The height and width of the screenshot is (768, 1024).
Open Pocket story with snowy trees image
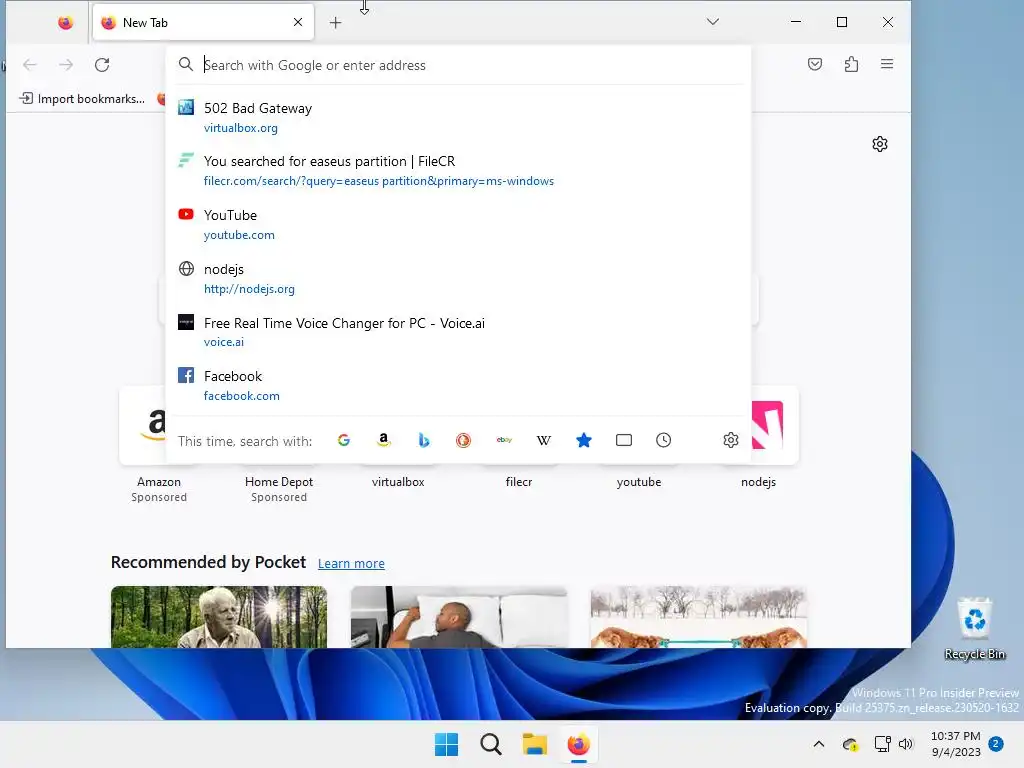coord(698,616)
